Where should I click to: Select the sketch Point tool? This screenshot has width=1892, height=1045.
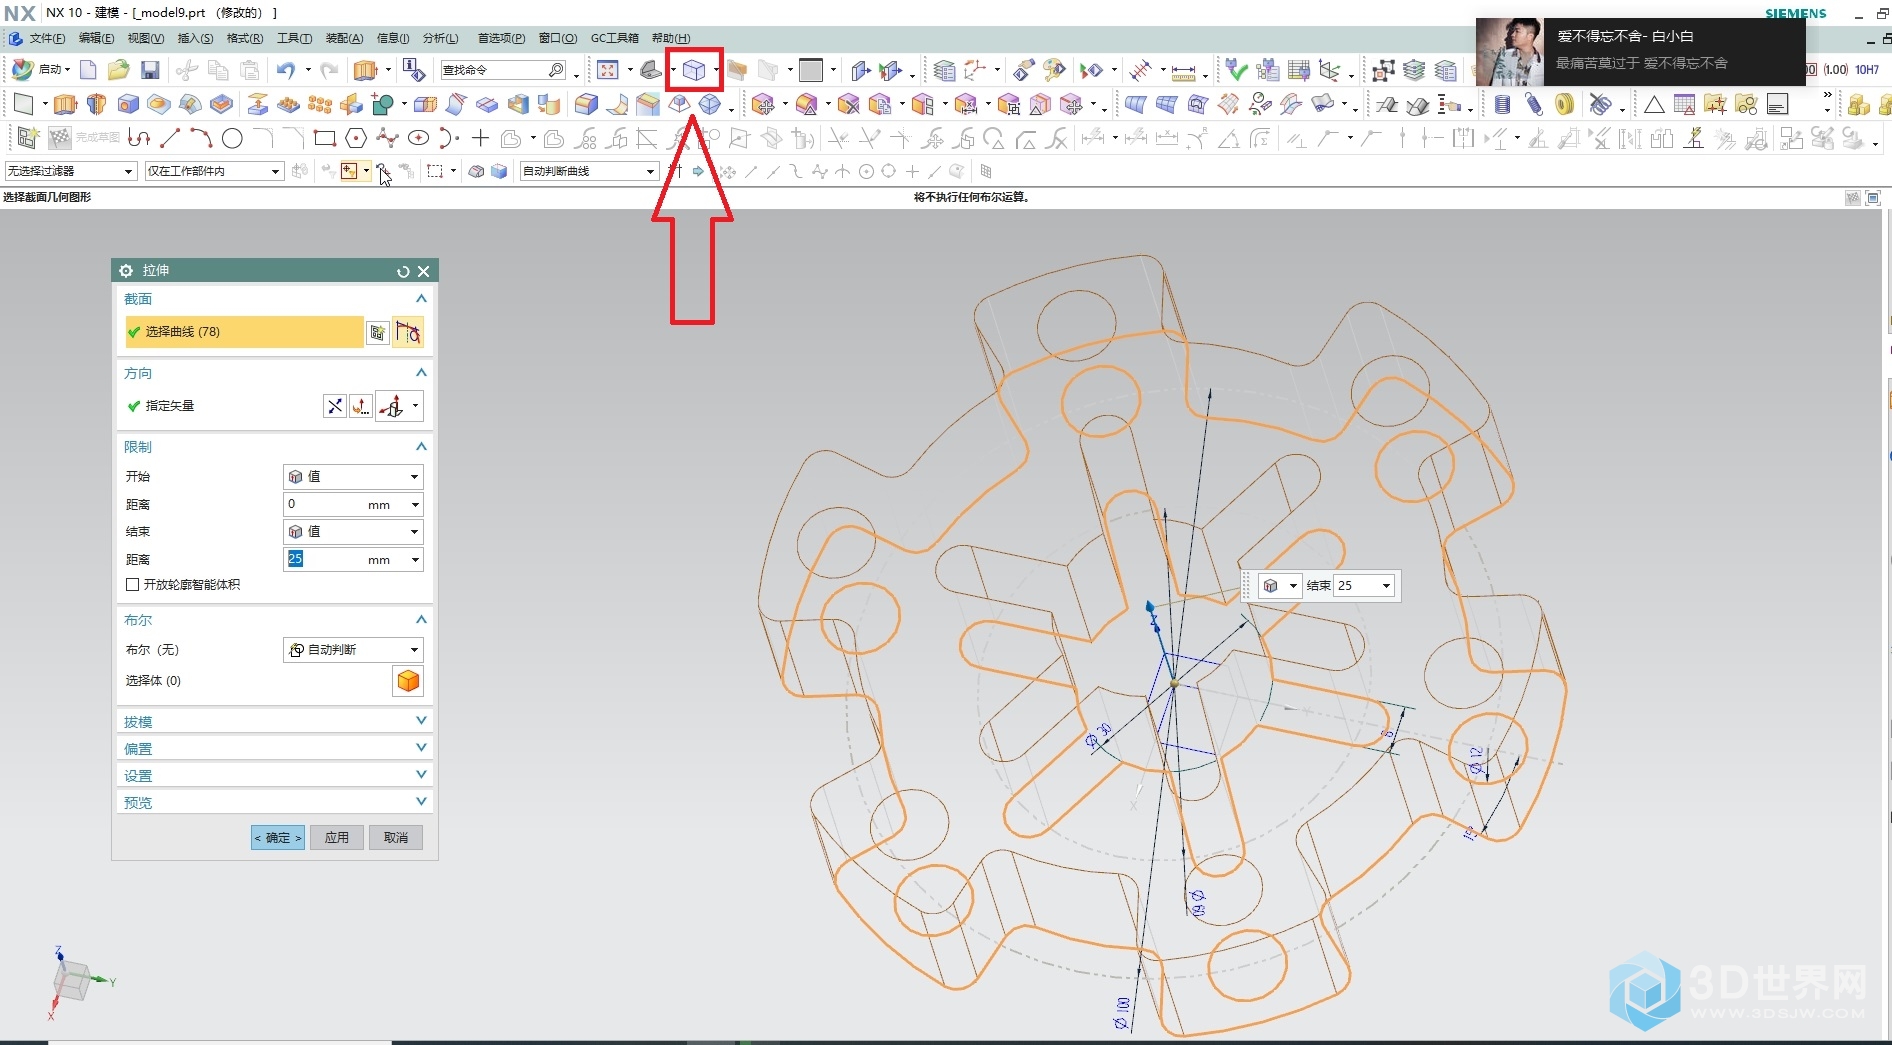480,138
